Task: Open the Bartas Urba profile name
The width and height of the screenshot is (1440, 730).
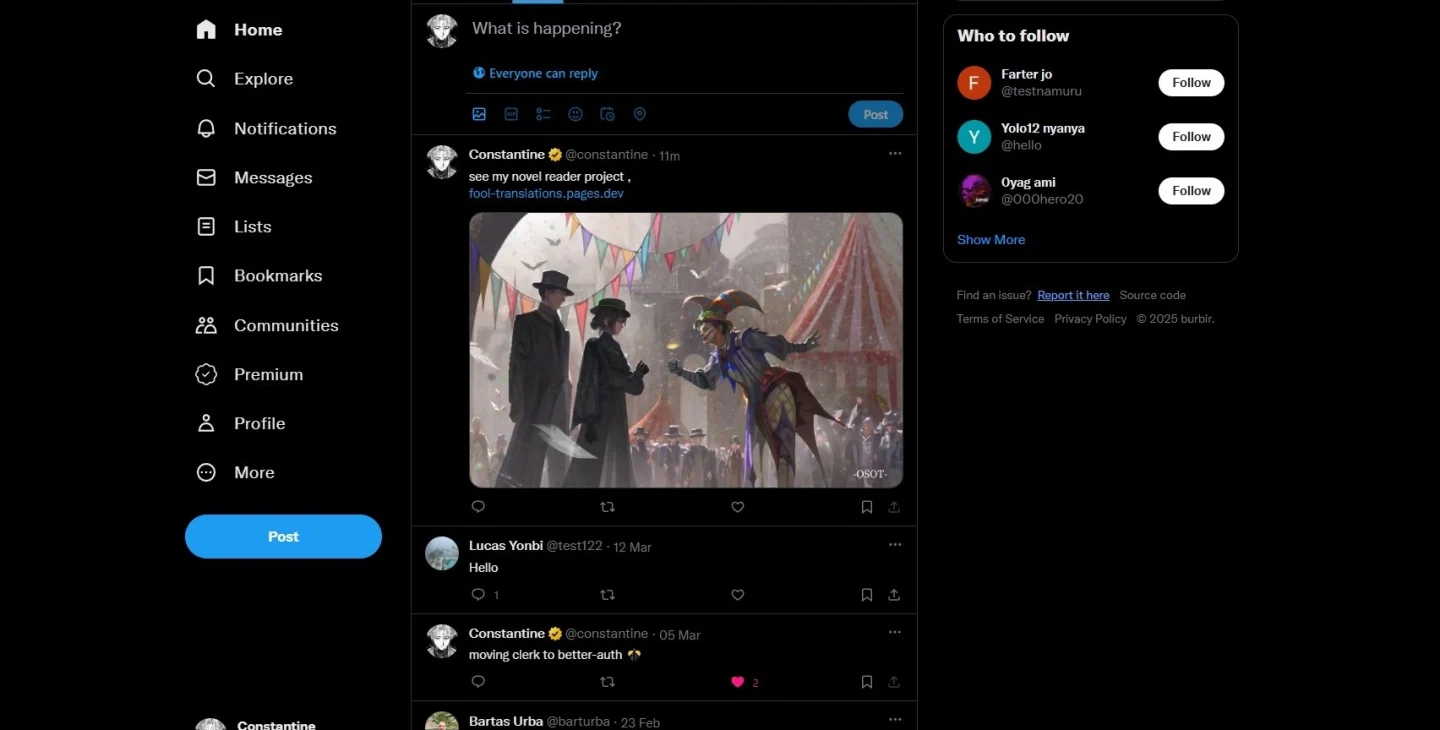Action: point(506,721)
